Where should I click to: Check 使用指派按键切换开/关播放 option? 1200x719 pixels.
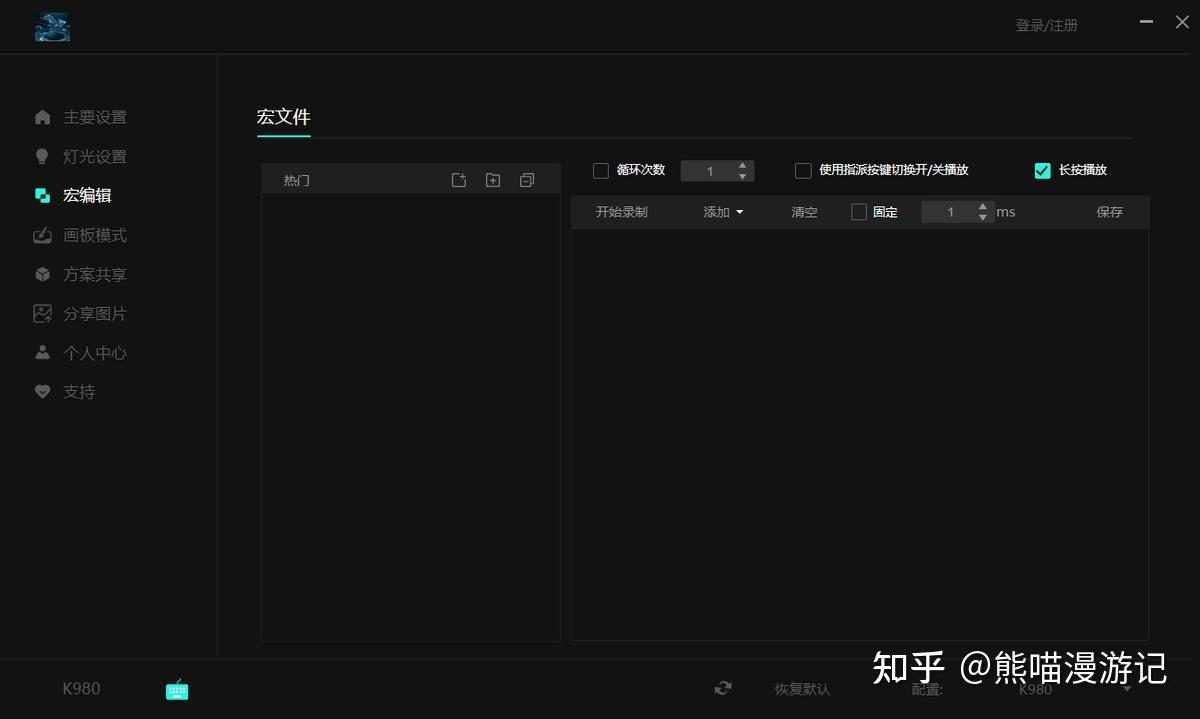pos(803,170)
